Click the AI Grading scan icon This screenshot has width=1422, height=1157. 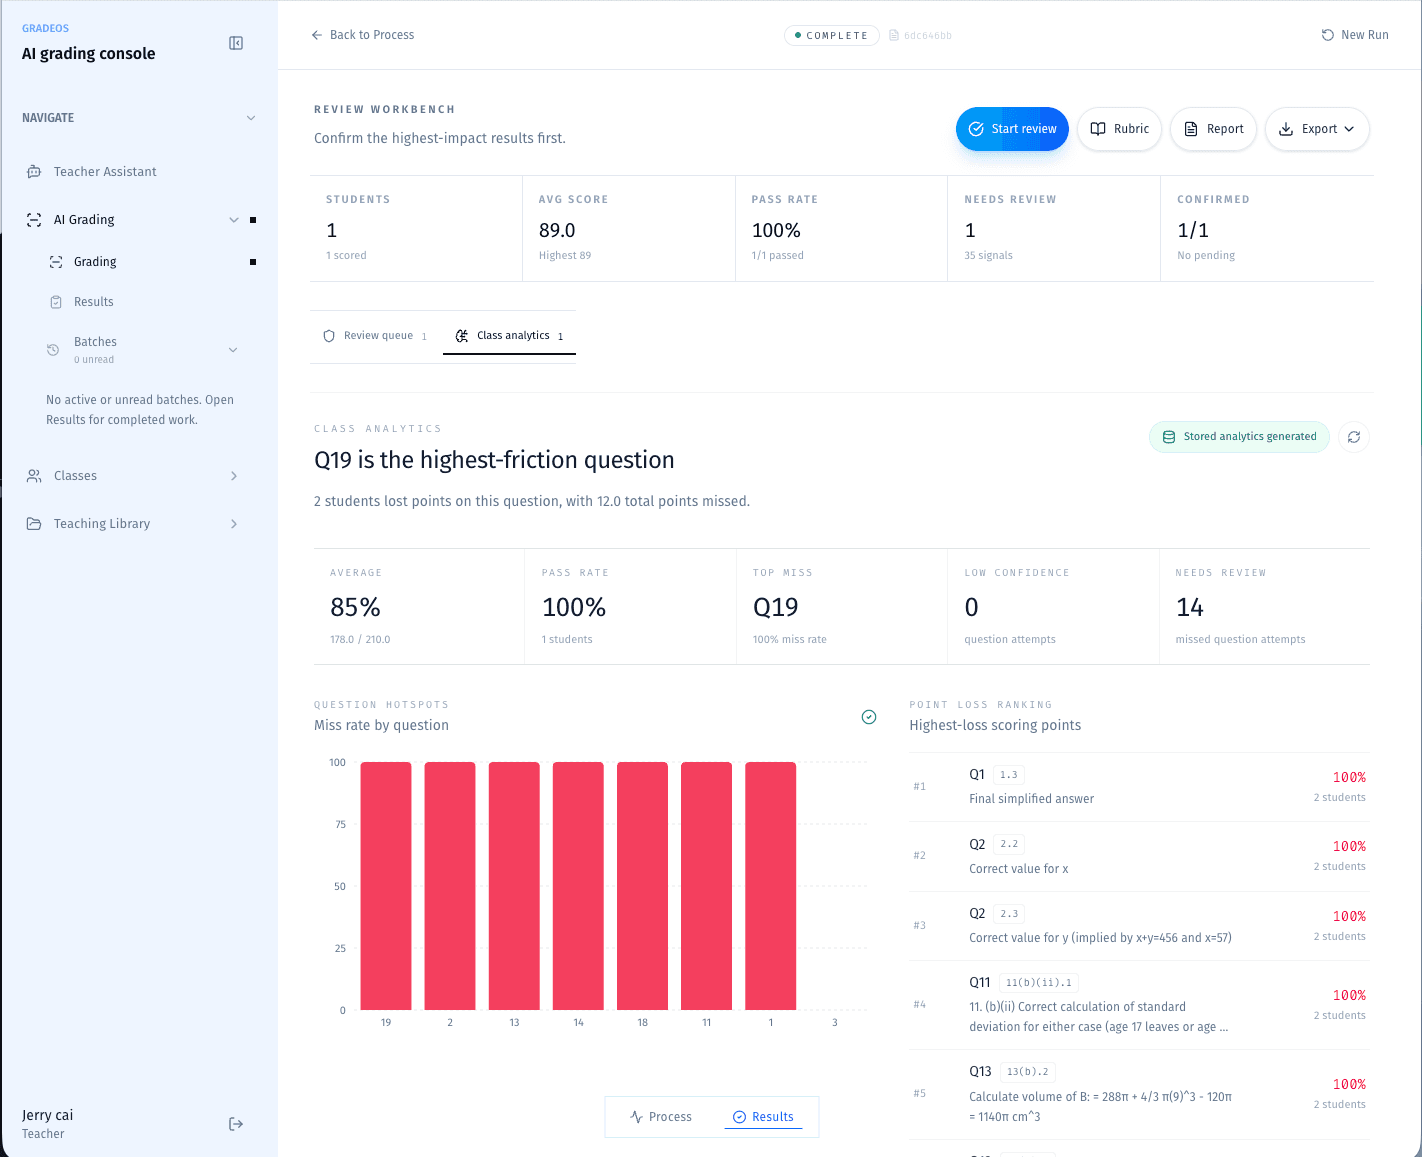34,220
